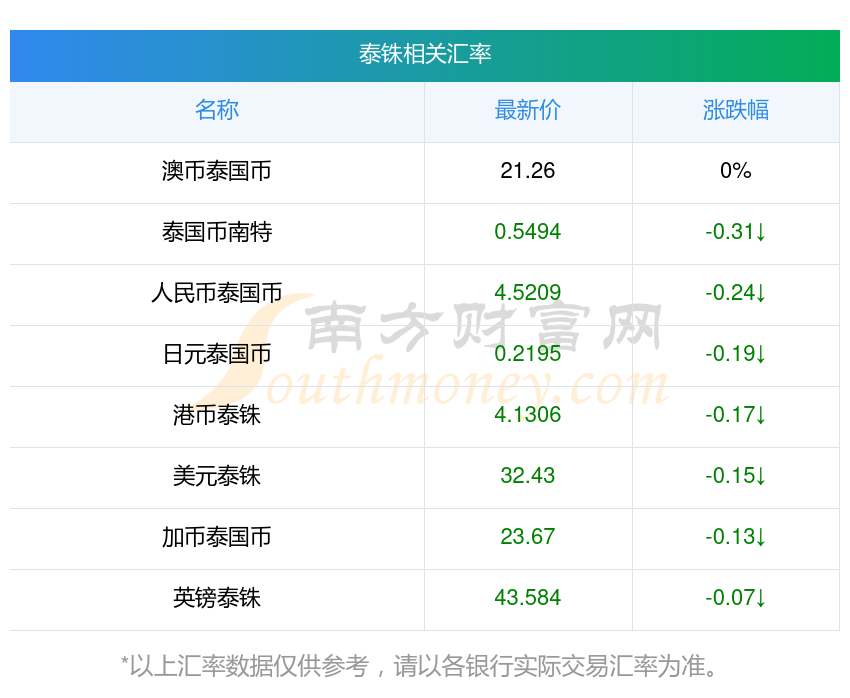Screen dimensions: 850x698
Task: Click the 美元泰铢 row name
Action: 217,476
